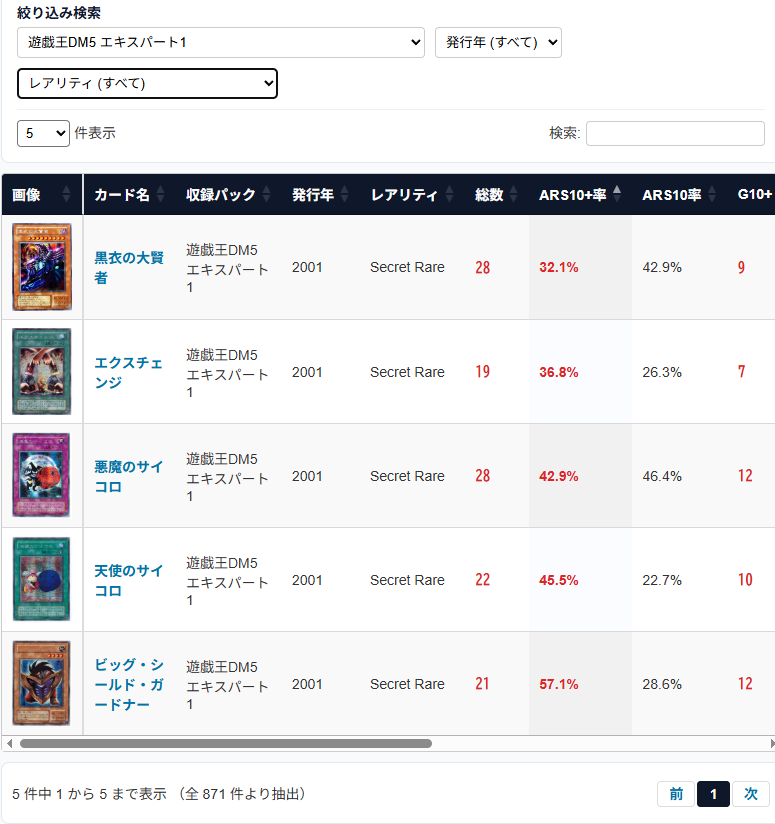Open the 天使のサイコロ card link
The height and width of the screenshot is (824, 775).
pos(129,581)
